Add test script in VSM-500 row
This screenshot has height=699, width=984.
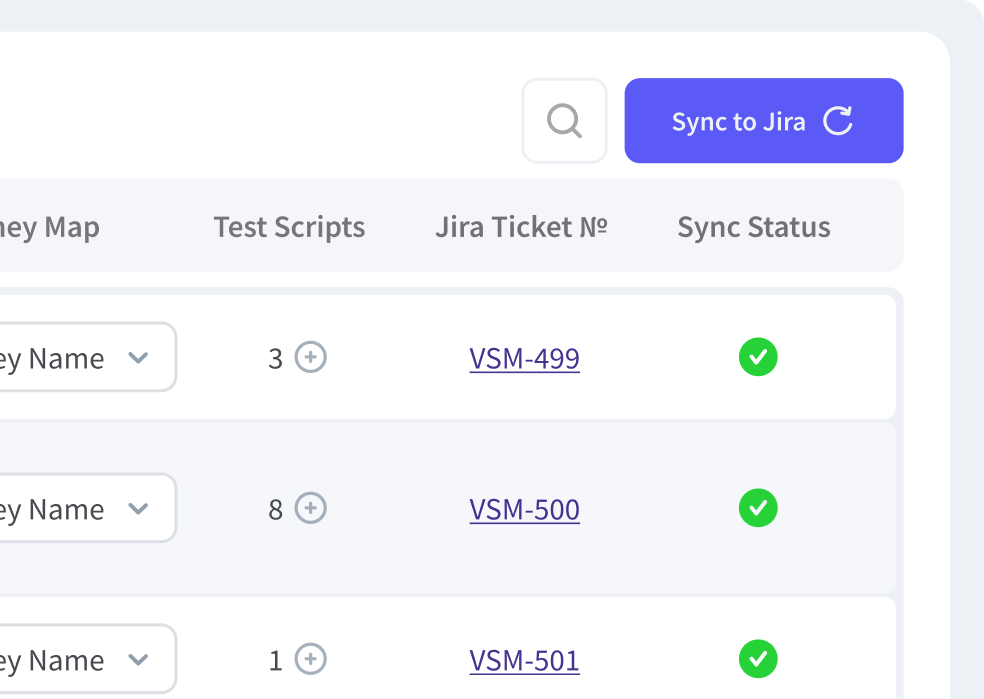pyautogui.click(x=311, y=508)
